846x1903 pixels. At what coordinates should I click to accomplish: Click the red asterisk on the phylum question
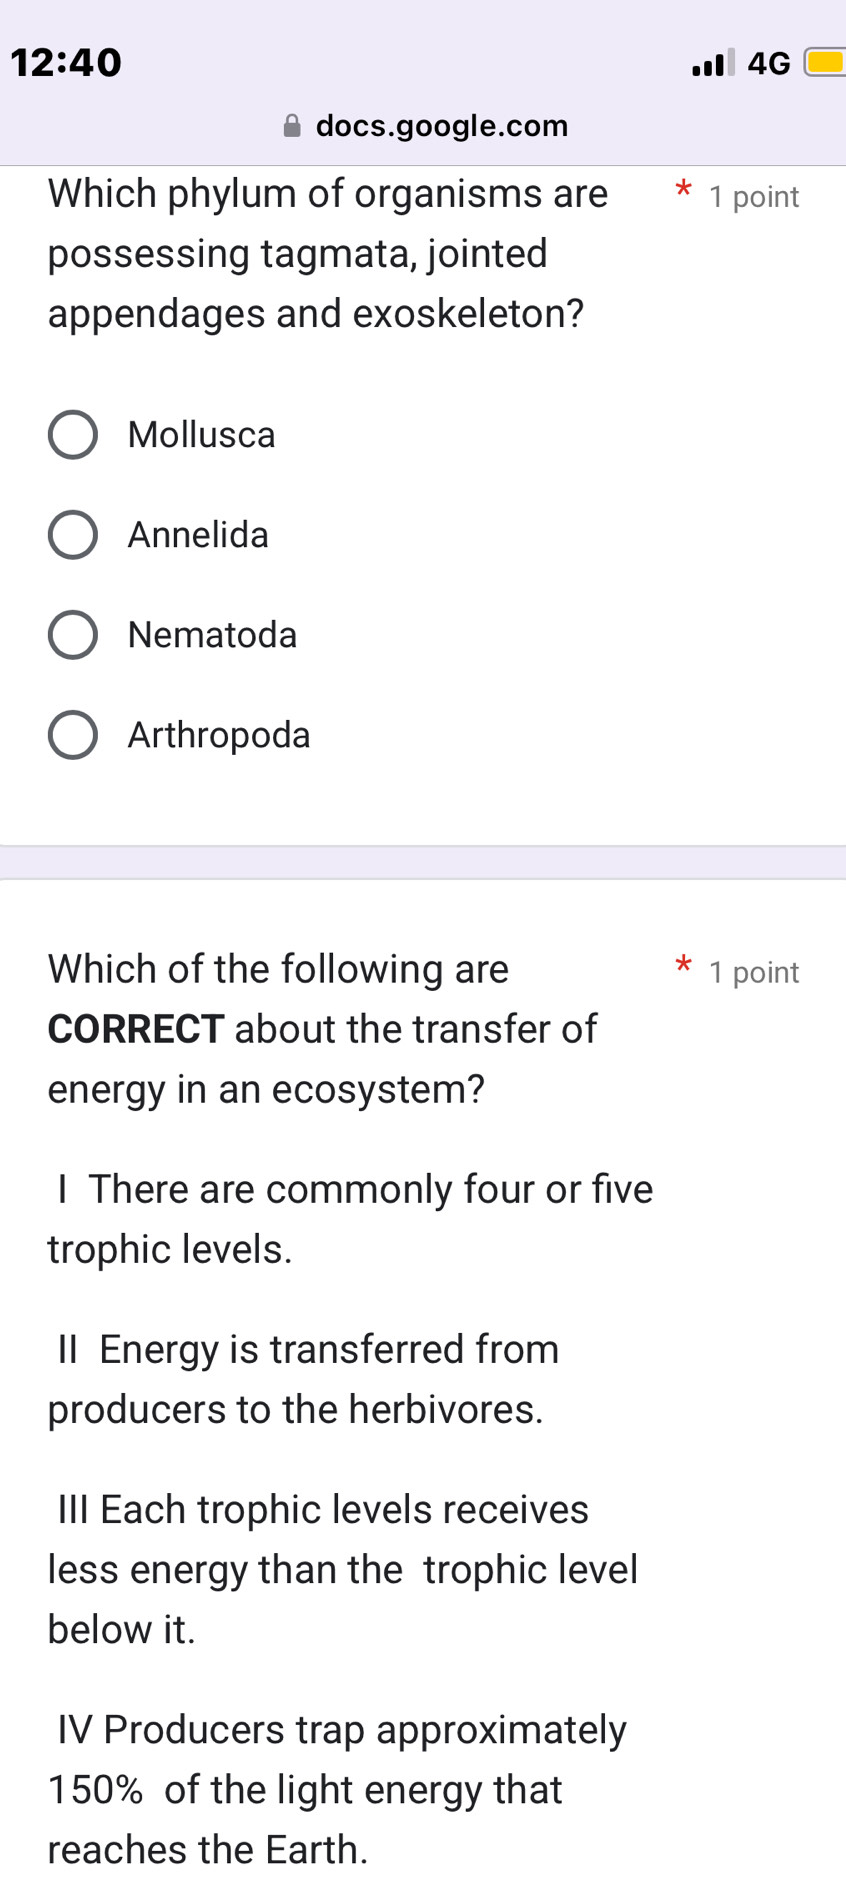682,190
